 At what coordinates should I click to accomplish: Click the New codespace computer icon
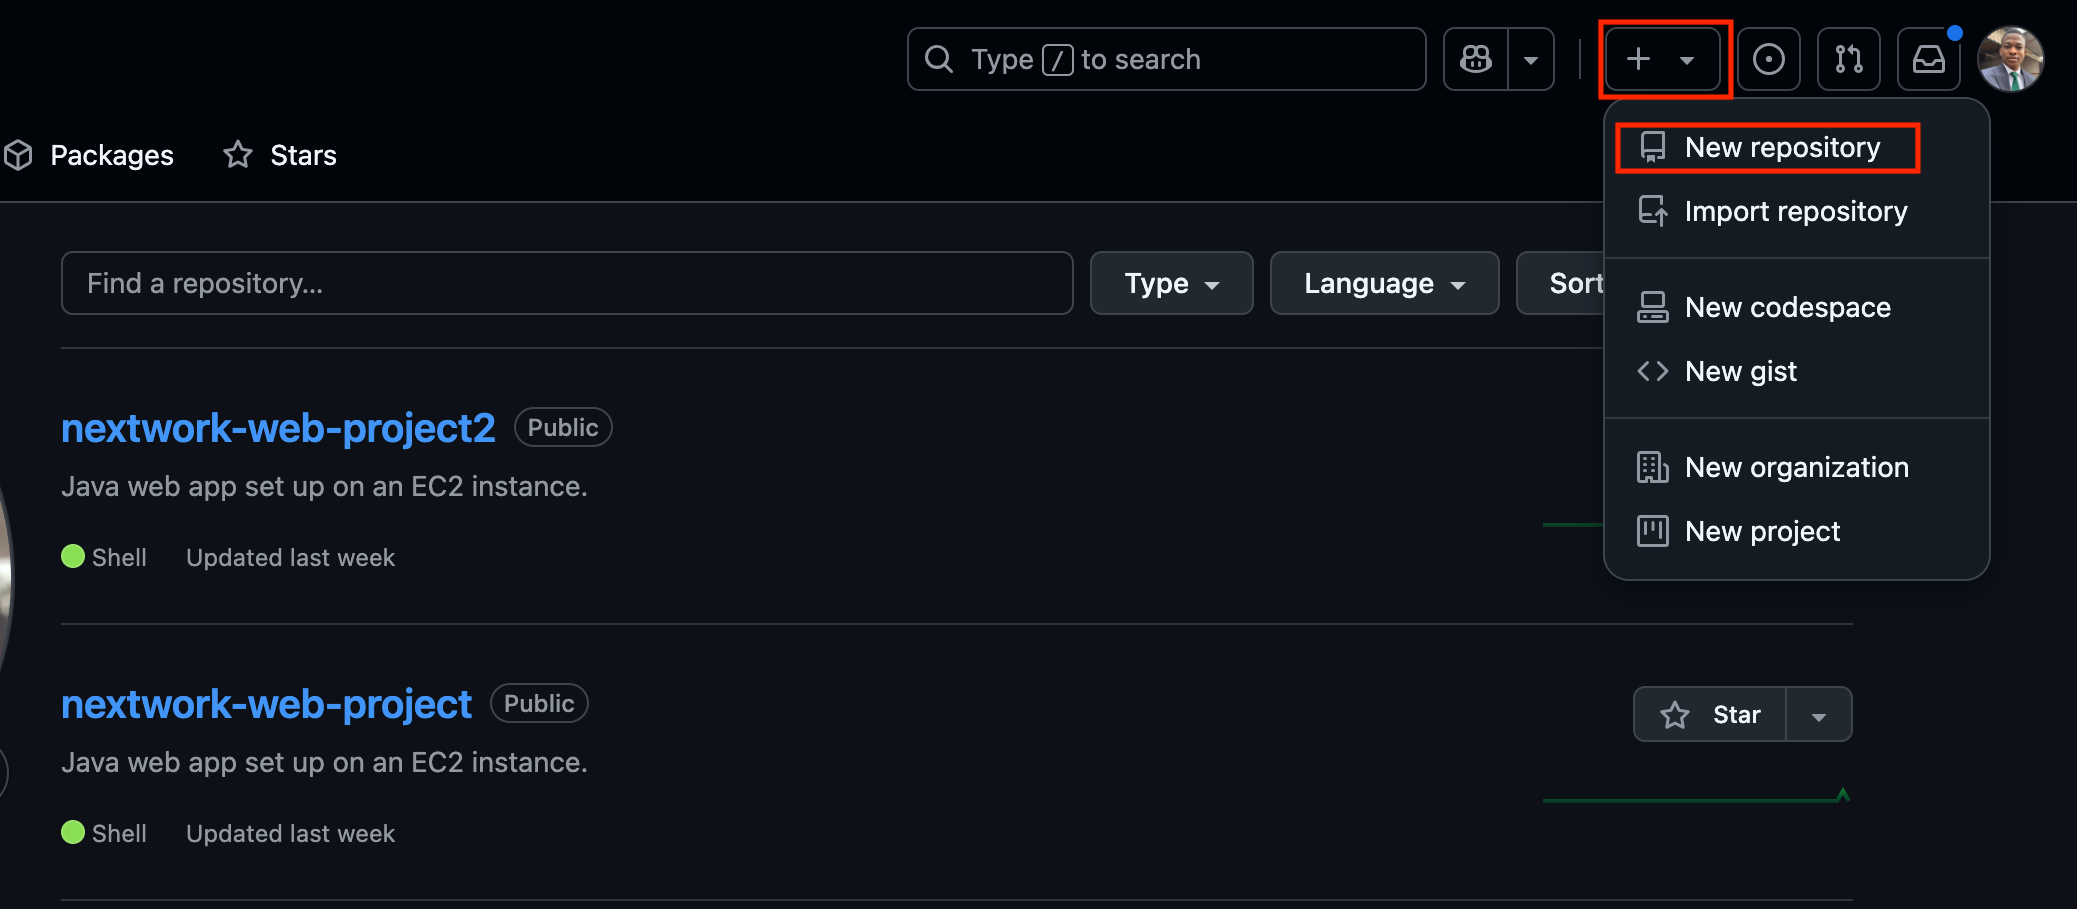[x=1652, y=307]
